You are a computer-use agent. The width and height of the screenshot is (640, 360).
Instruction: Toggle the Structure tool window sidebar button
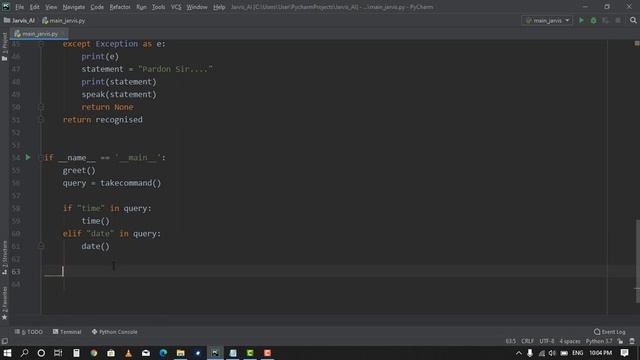(4, 257)
